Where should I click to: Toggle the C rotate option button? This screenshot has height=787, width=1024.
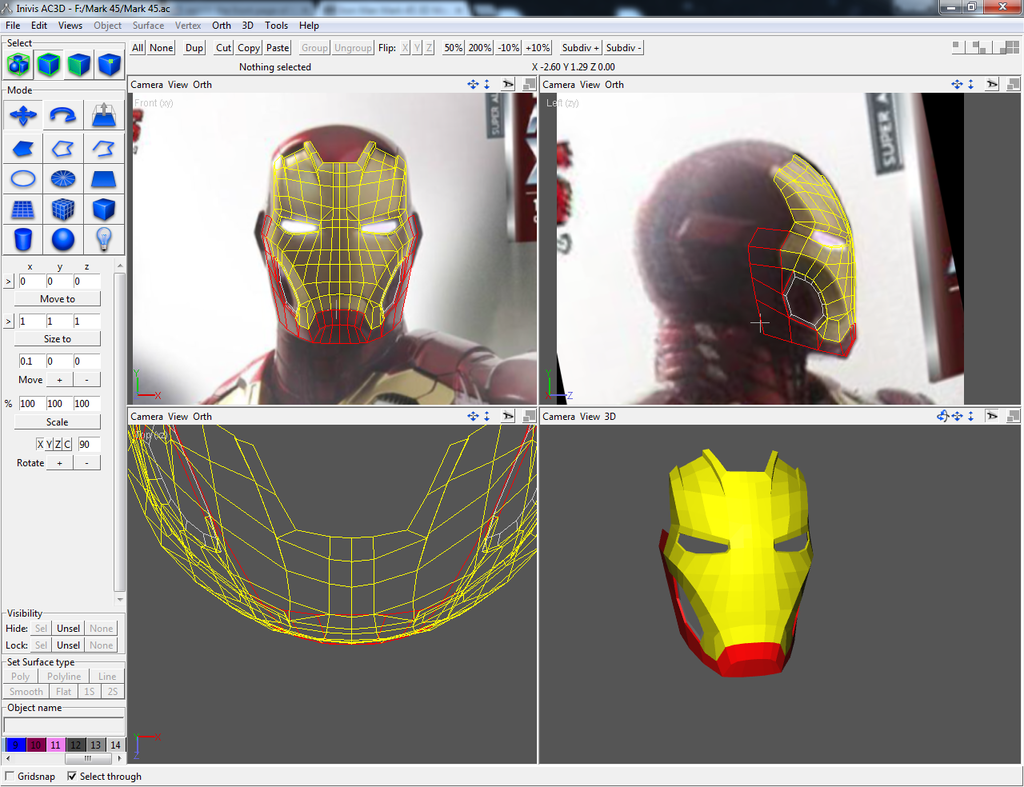(x=67, y=444)
